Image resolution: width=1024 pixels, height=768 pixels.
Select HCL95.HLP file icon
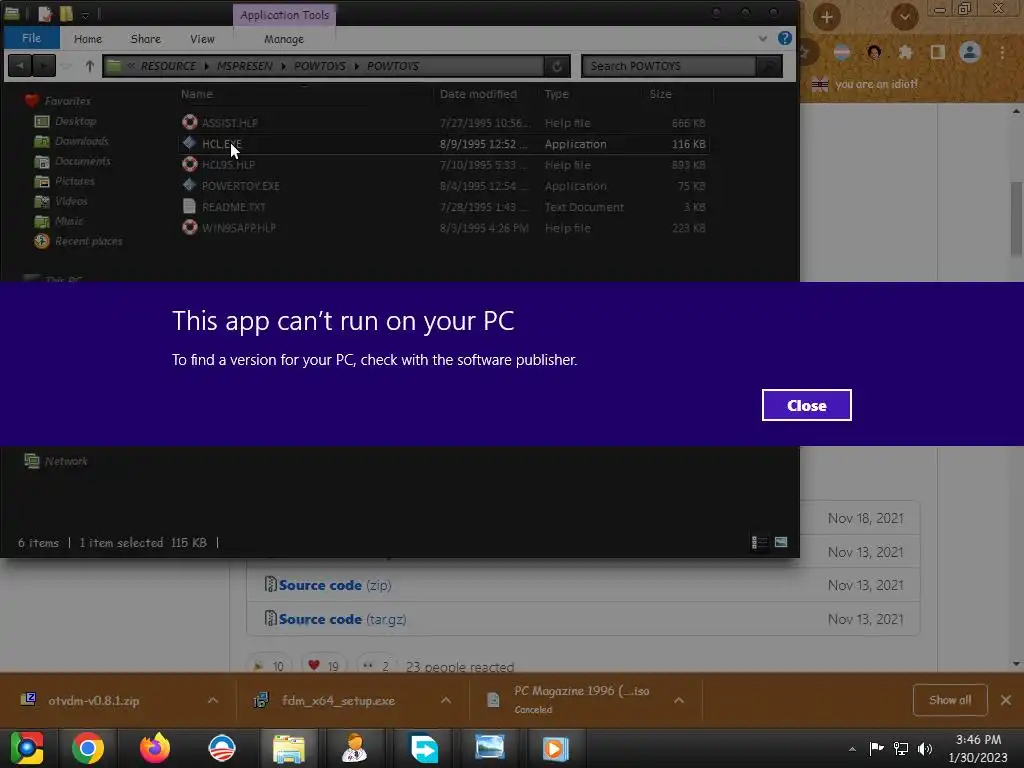189,164
